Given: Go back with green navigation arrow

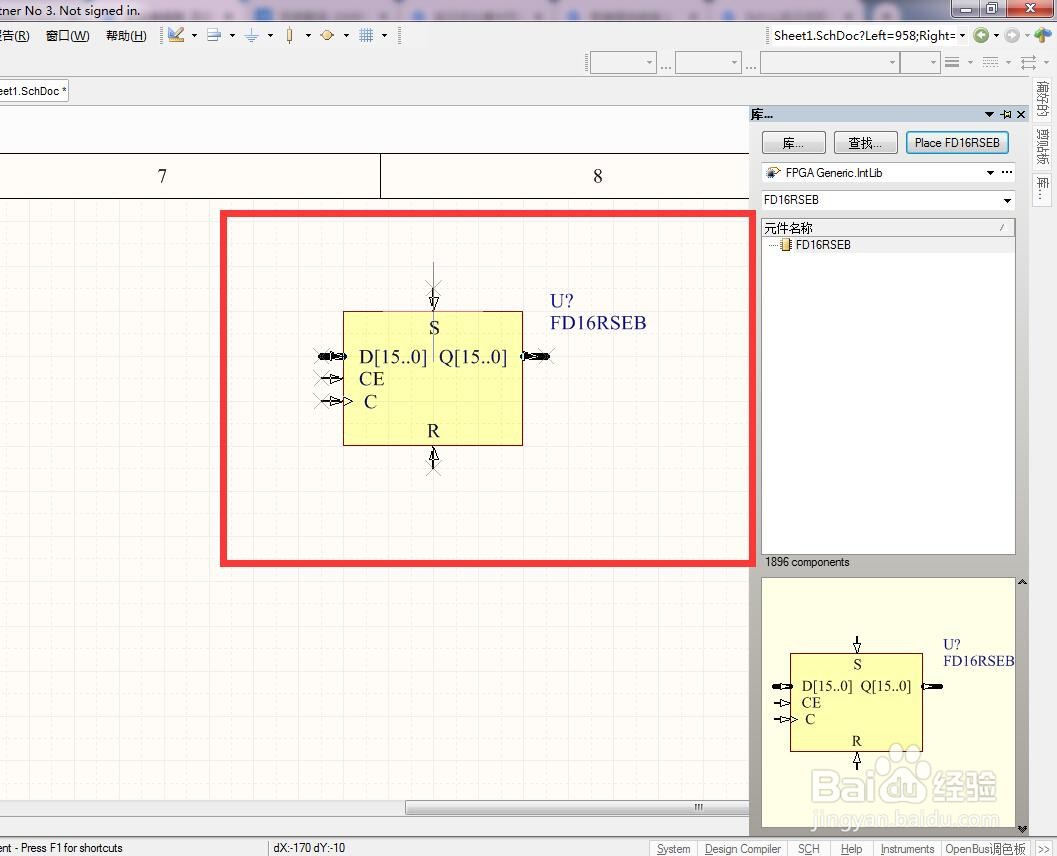Looking at the screenshot, I should pos(982,36).
